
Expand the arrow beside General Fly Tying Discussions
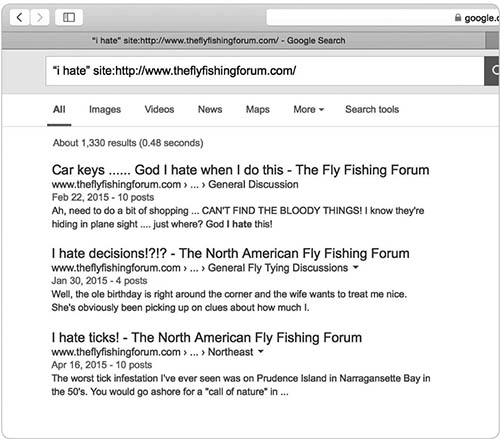356,267
